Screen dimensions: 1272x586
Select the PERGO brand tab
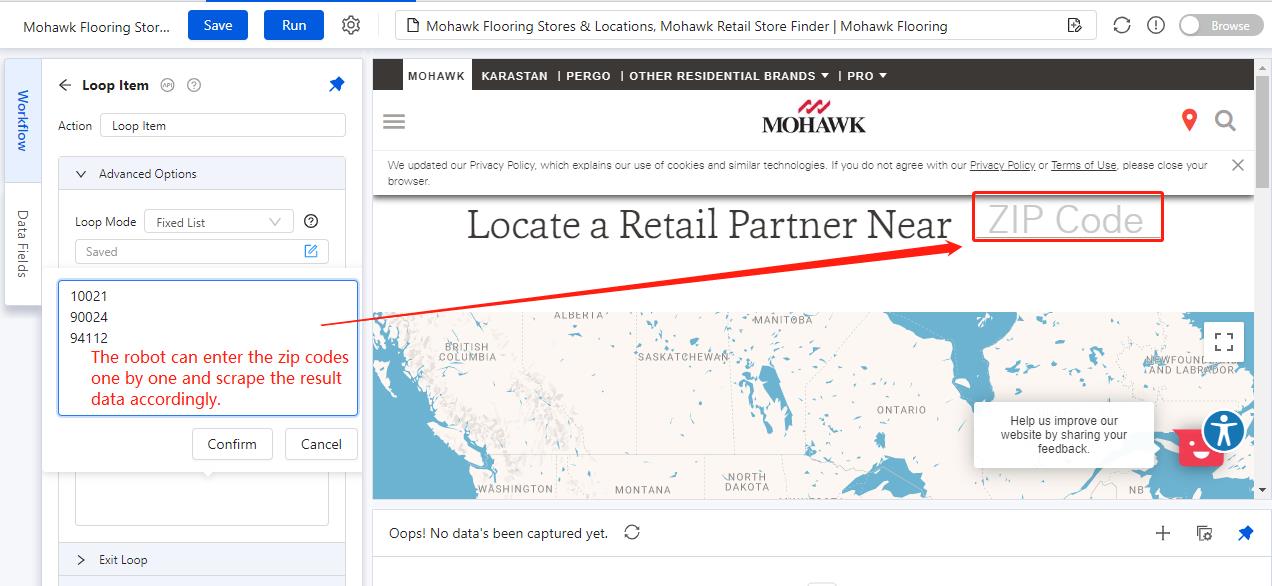coord(588,76)
